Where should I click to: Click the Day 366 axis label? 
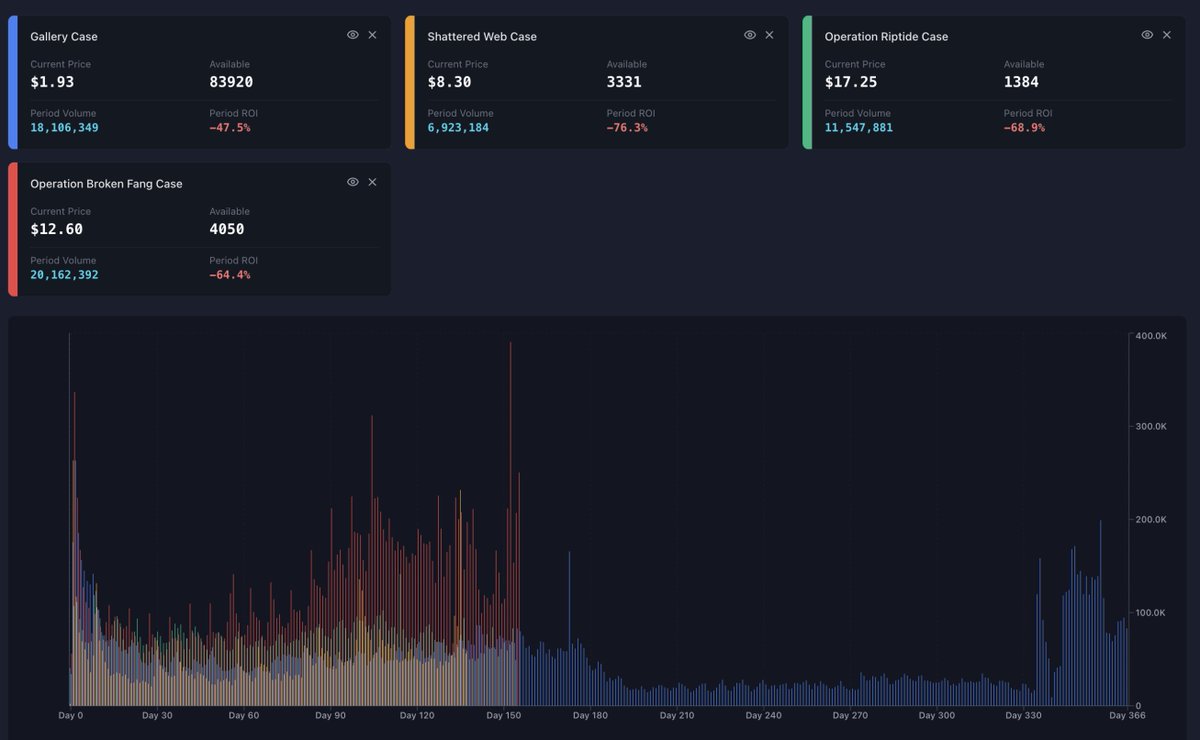(1127, 716)
